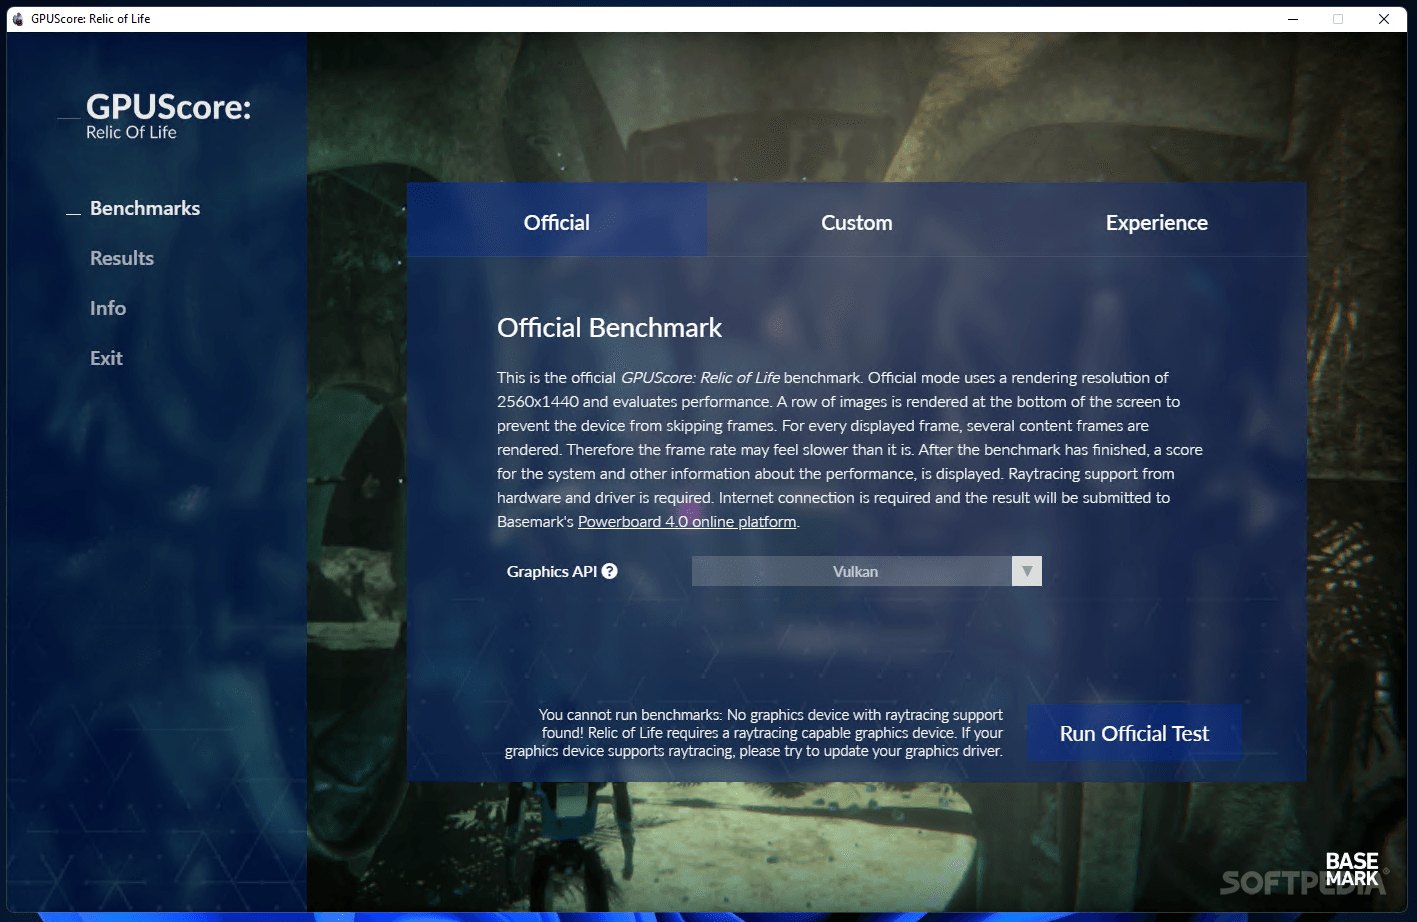Screen dimensions: 1417x922
Task: Click the Graphics API help question icon
Action: click(610, 571)
